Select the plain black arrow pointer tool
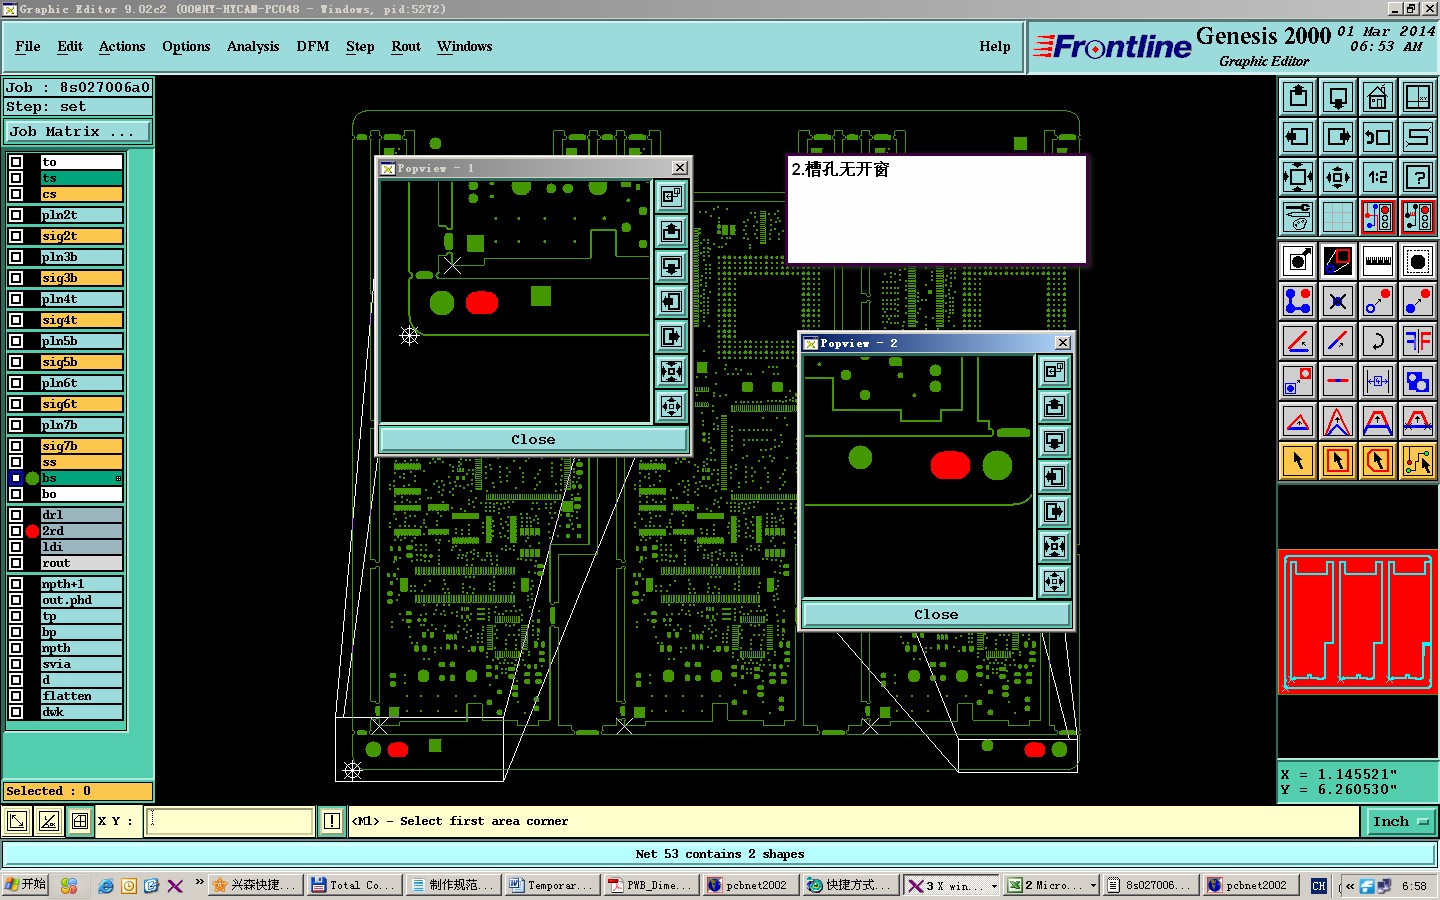Image resolution: width=1440 pixels, height=900 pixels. pyautogui.click(x=1298, y=461)
